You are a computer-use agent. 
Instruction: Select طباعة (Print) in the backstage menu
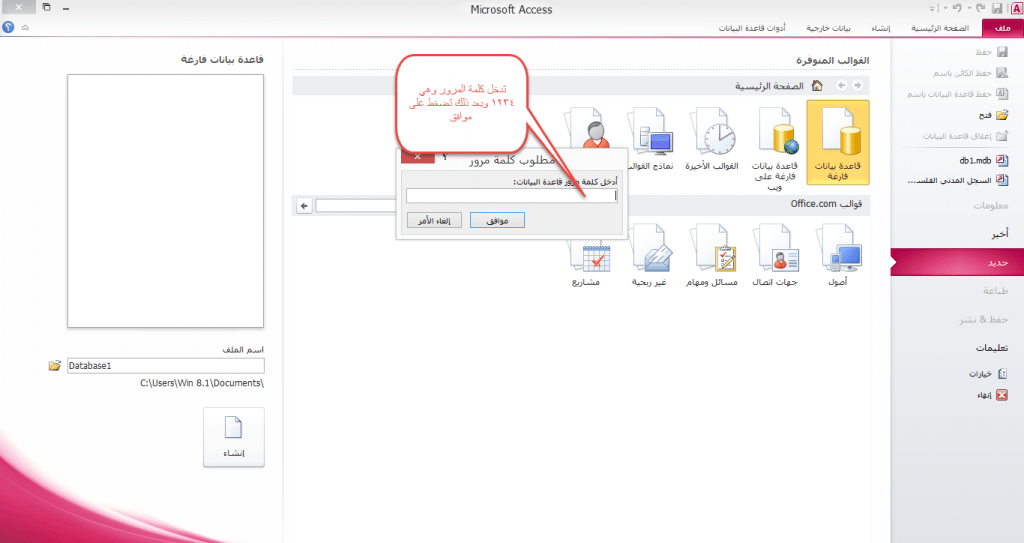[995, 291]
